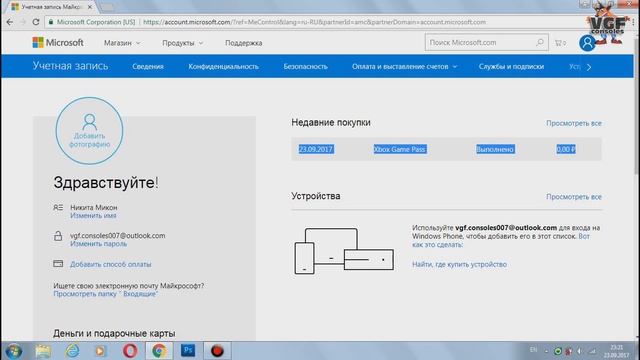Viewport: 640px width, 360px height.
Task: Click the Деньги и подарочные карты heading
Action: pyautogui.click(x=114, y=333)
